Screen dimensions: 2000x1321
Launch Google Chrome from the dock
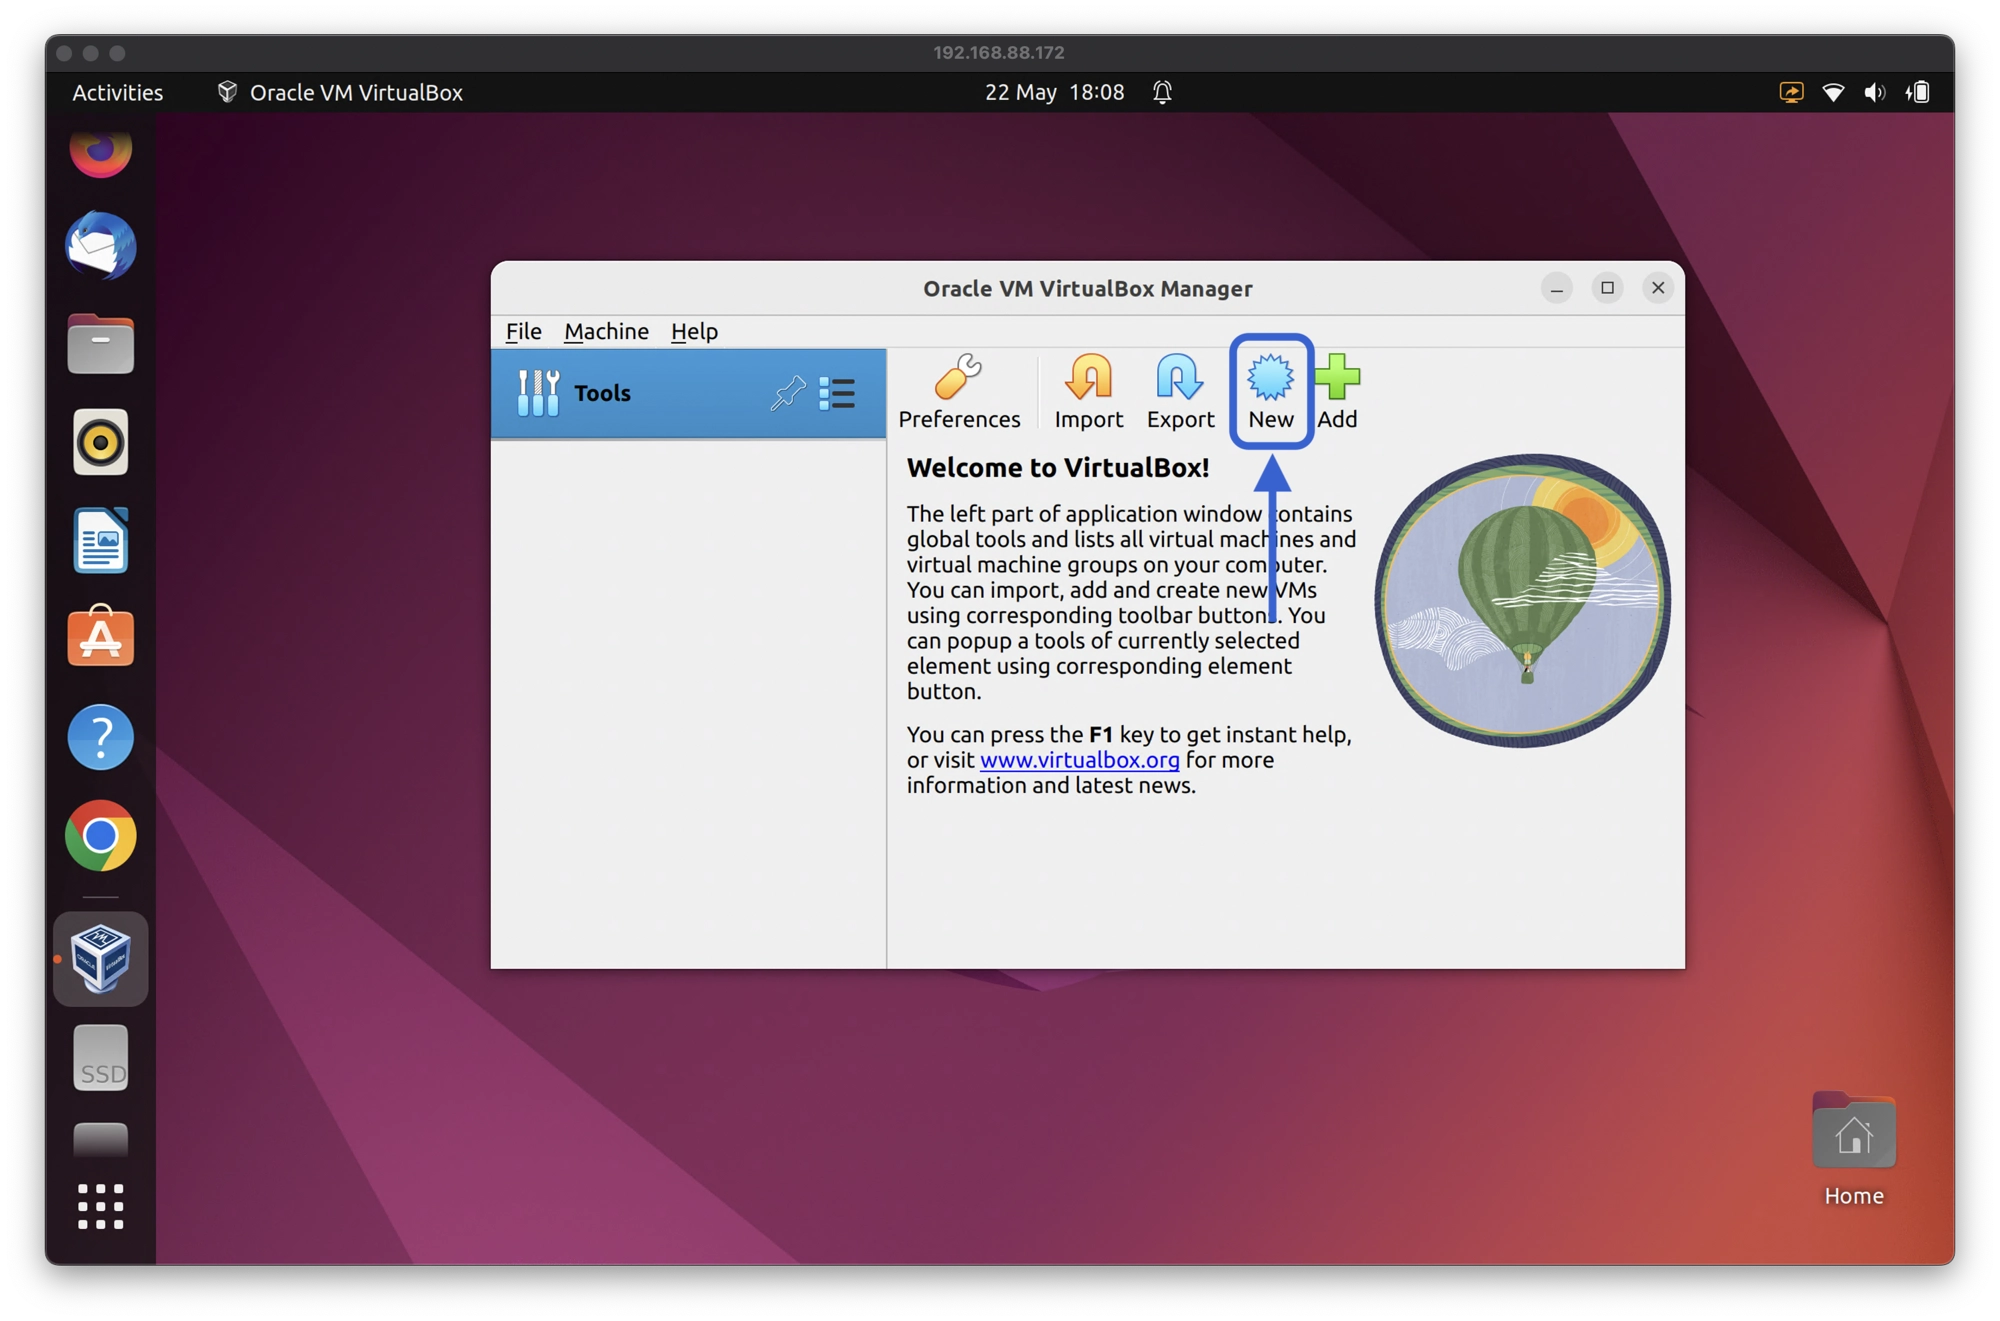(x=100, y=835)
